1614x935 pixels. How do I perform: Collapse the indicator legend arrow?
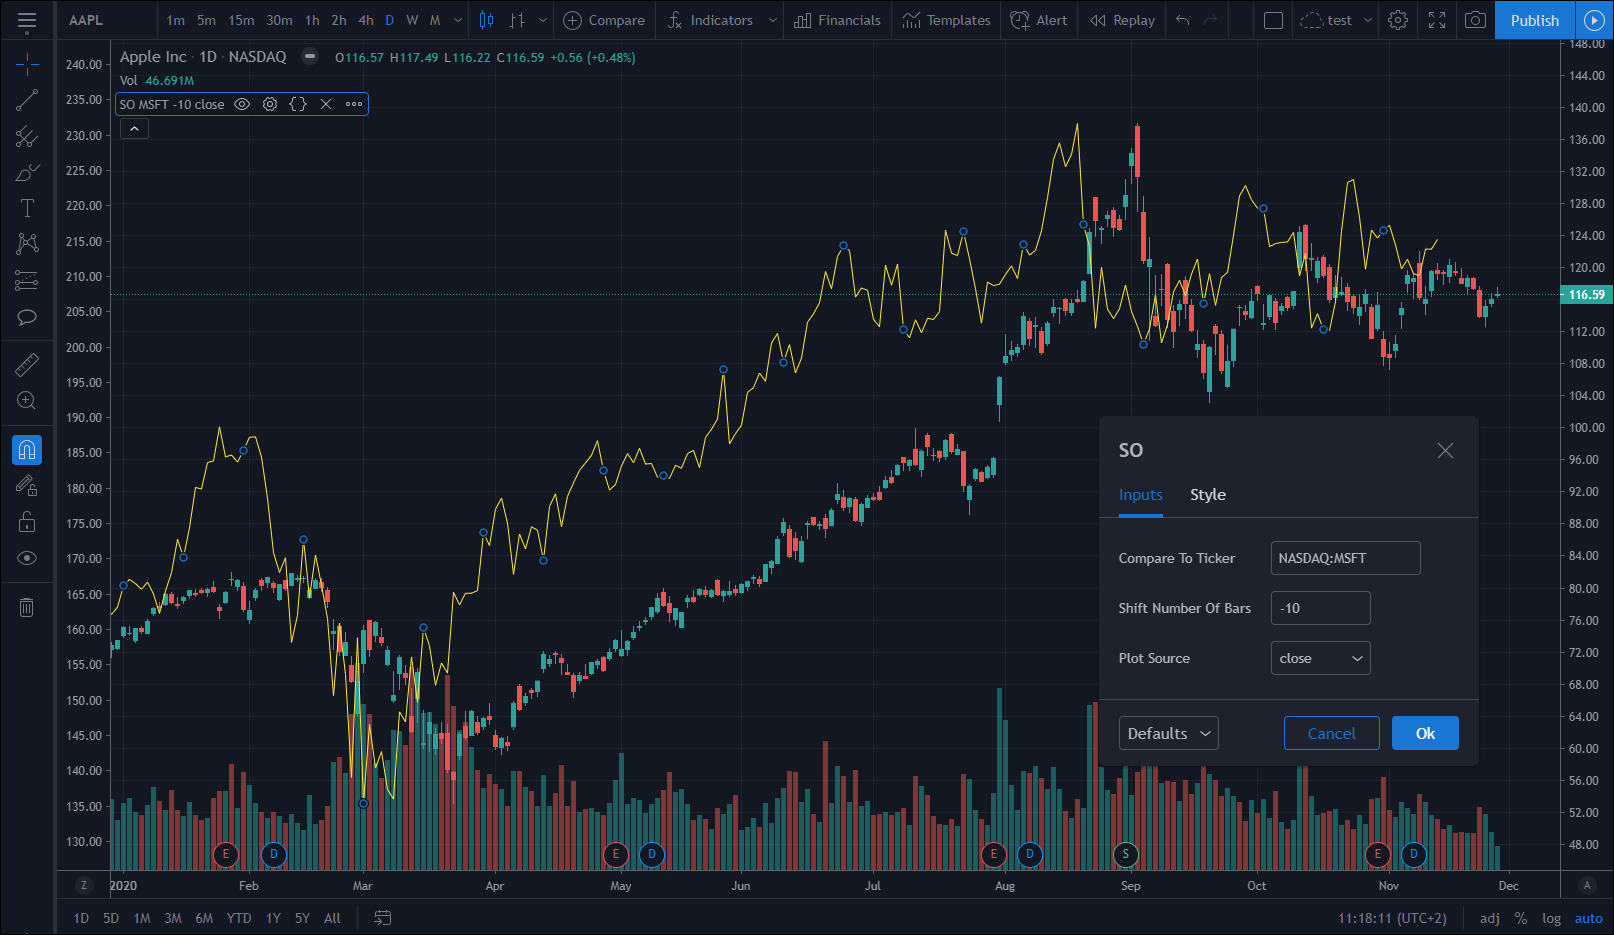[134, 129]
